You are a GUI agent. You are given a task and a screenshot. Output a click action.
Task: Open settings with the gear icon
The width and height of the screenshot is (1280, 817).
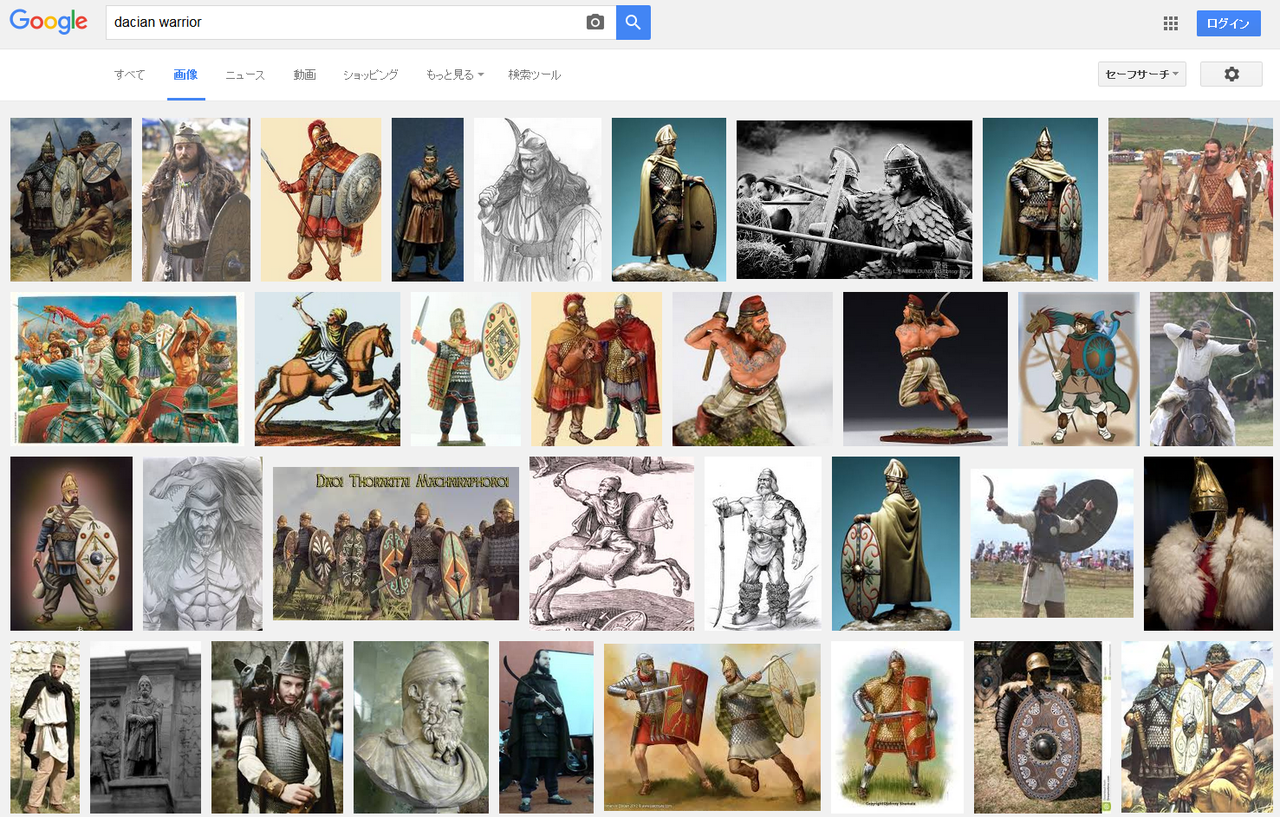point(1231,74)
